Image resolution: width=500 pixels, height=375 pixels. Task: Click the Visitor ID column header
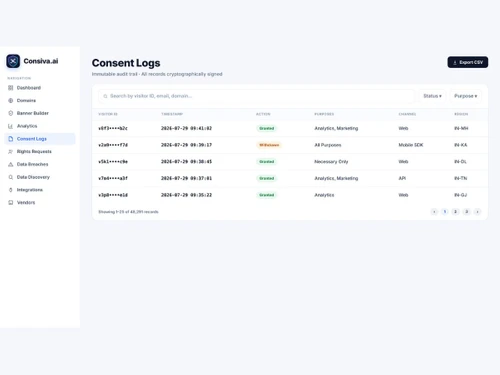pyautogui.click(x=108, y=114)
